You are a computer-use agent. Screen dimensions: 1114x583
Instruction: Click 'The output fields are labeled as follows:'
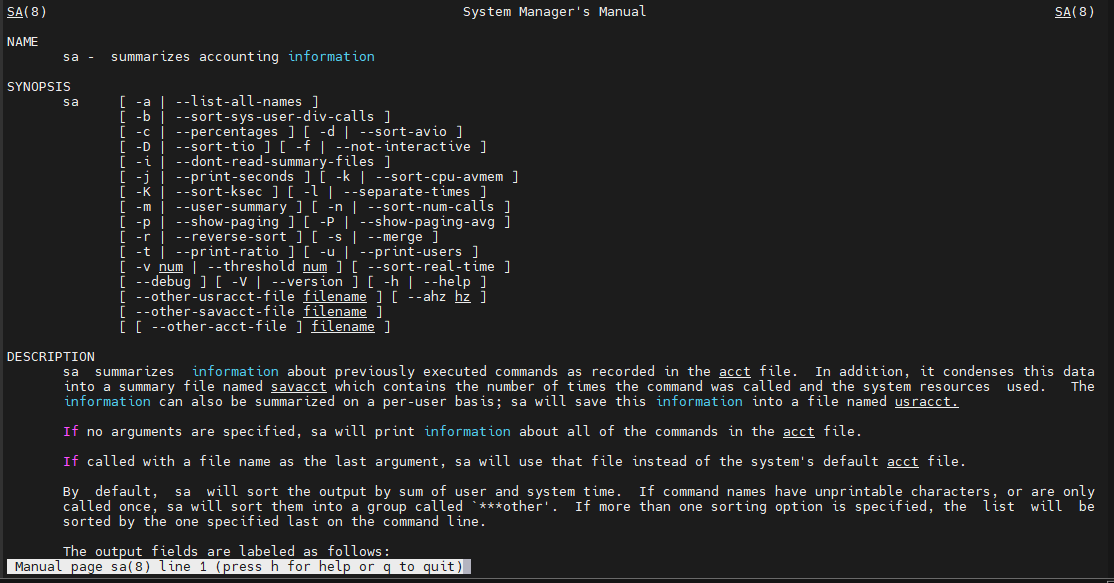227,552
